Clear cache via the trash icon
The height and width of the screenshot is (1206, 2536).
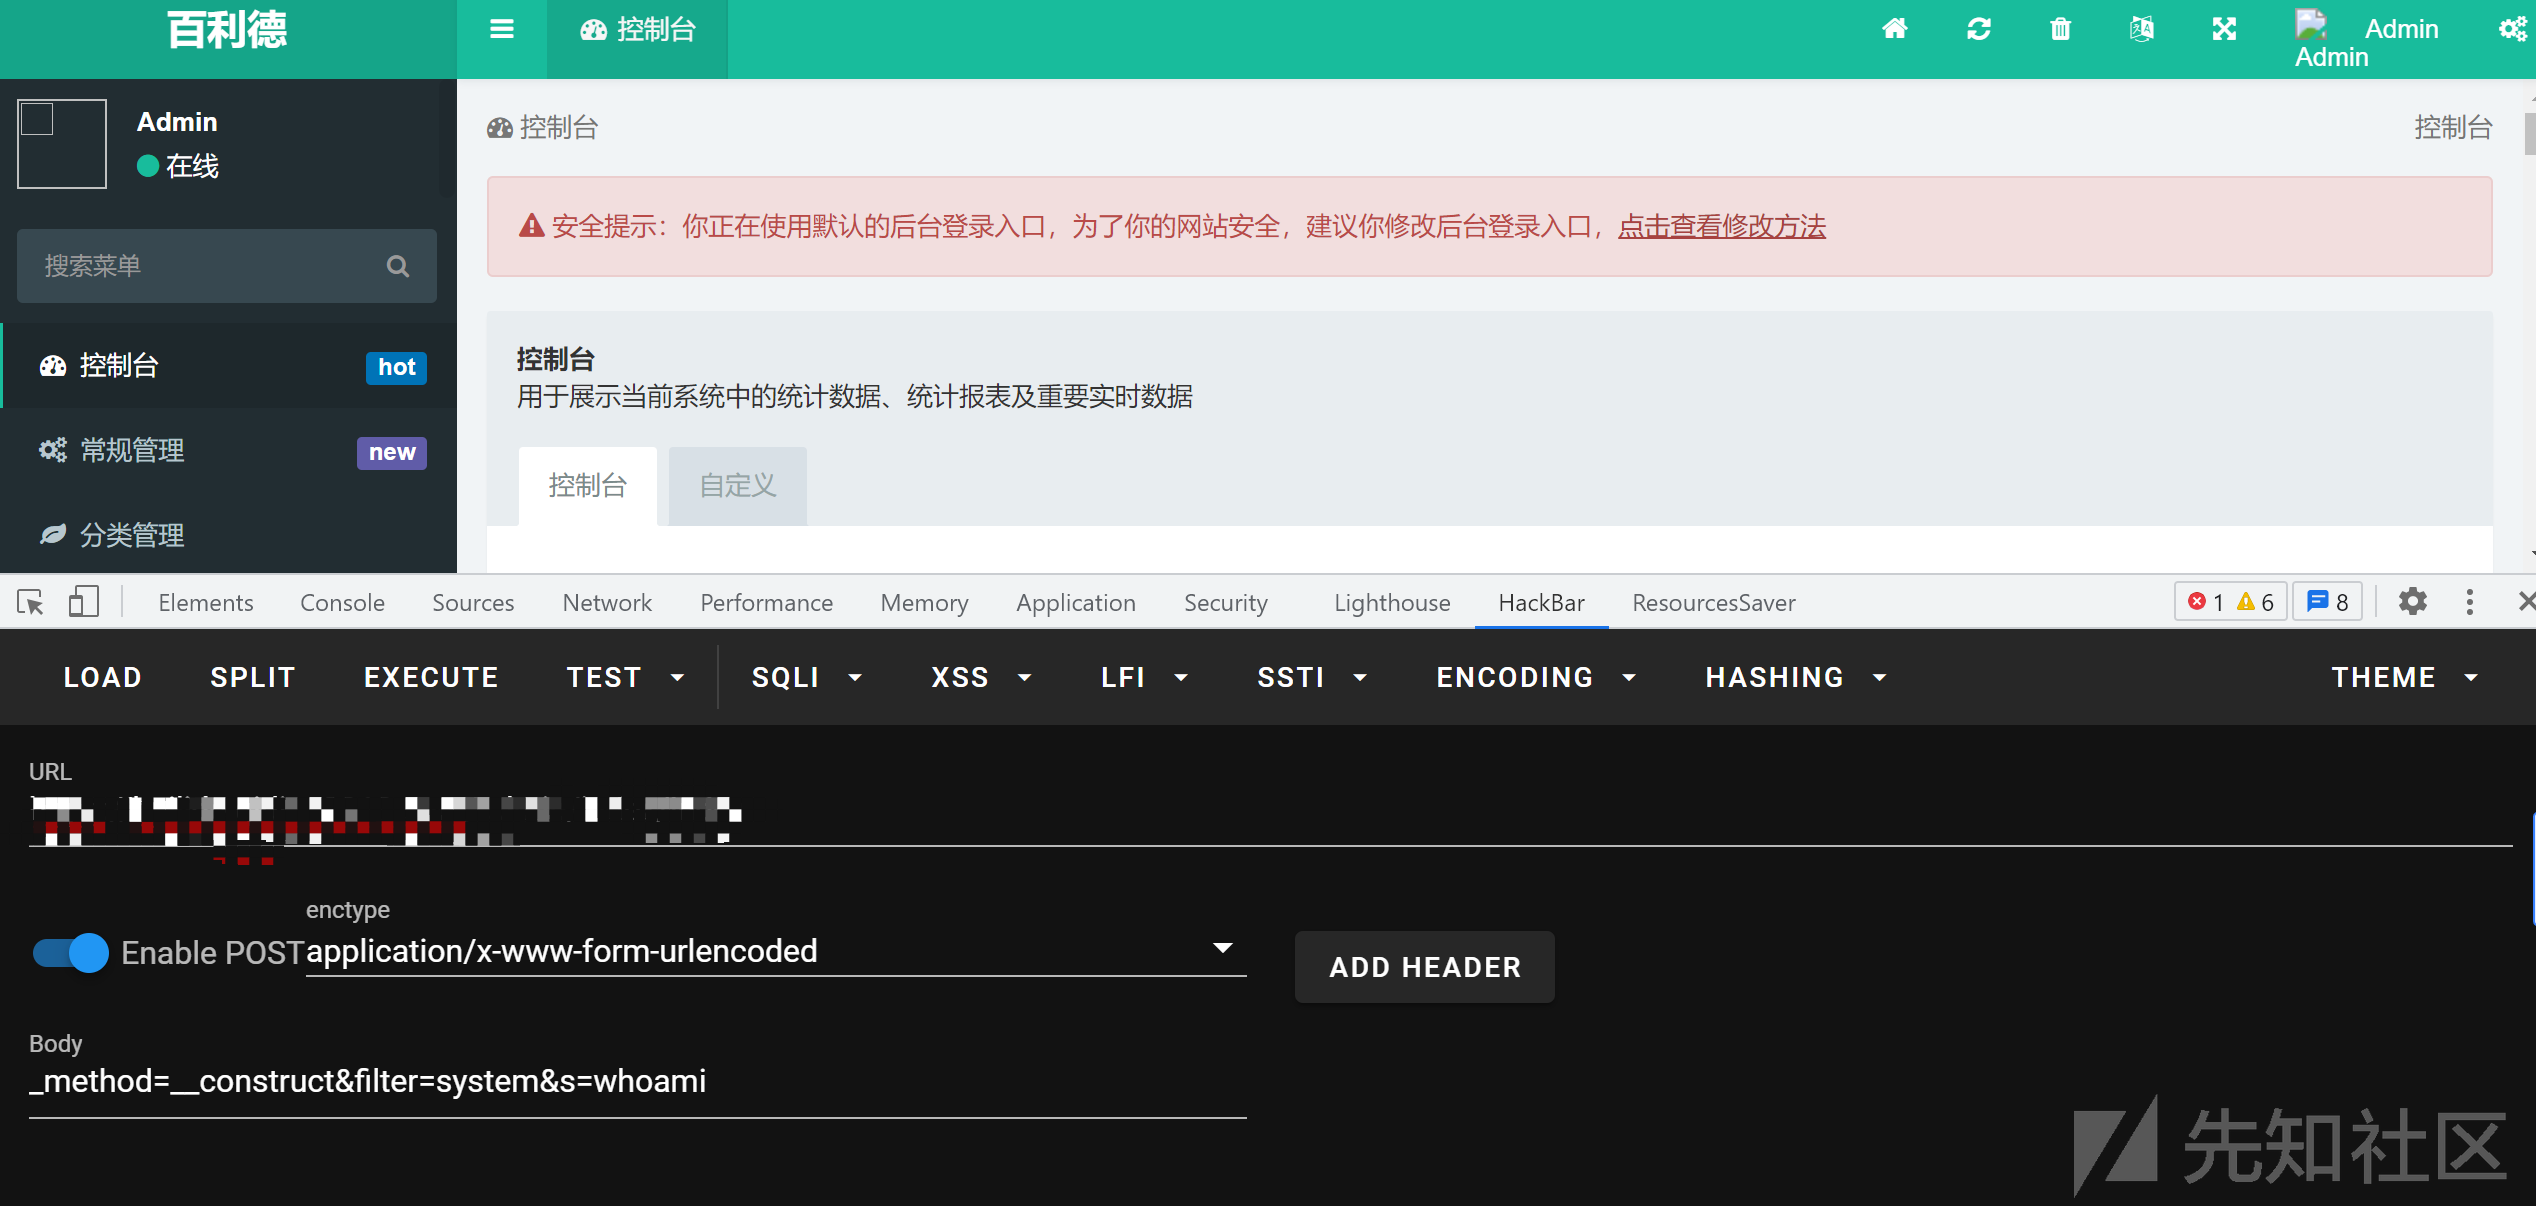2059,28
